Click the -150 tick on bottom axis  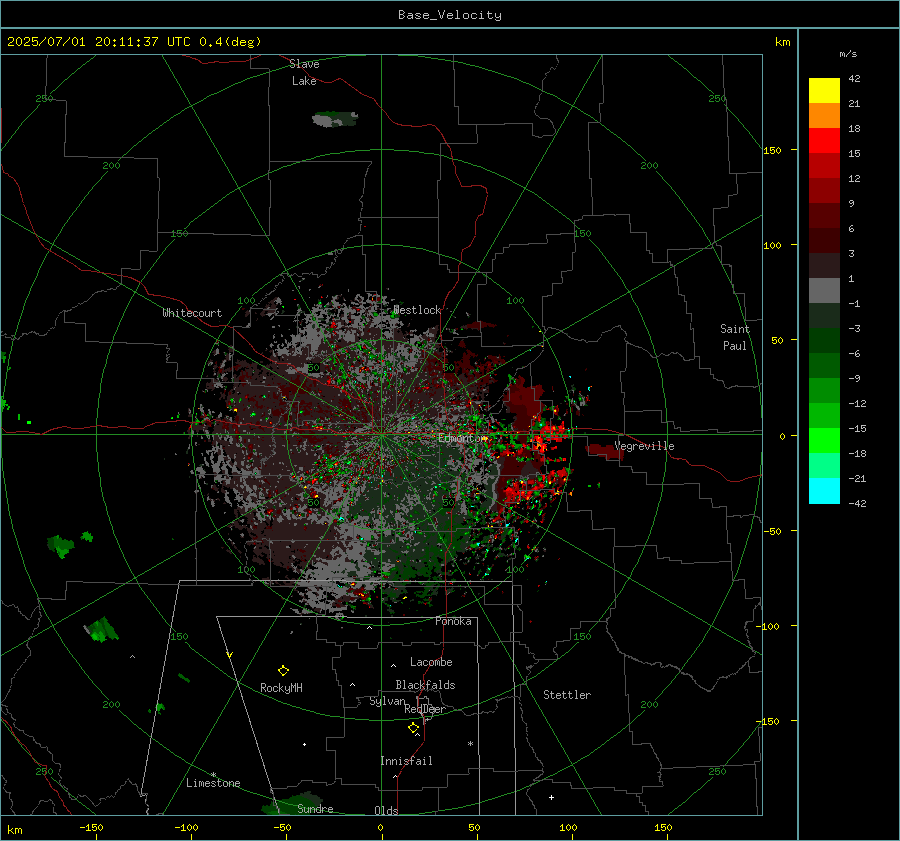[x=91, y=827]
